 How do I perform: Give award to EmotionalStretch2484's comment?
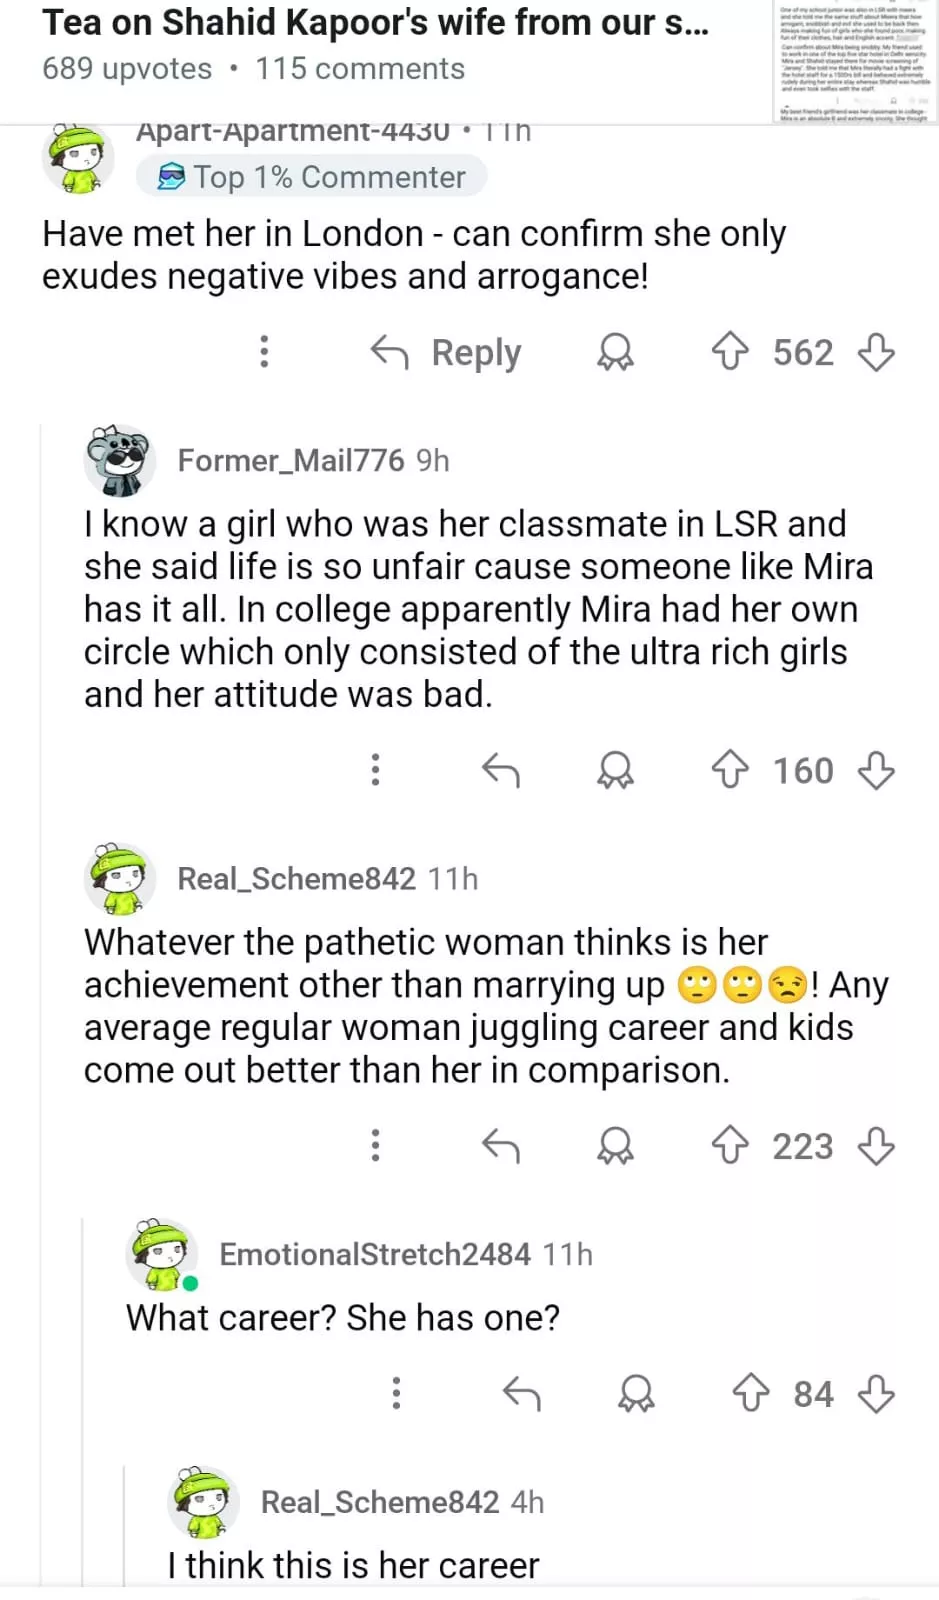[x=636, y=1393]
